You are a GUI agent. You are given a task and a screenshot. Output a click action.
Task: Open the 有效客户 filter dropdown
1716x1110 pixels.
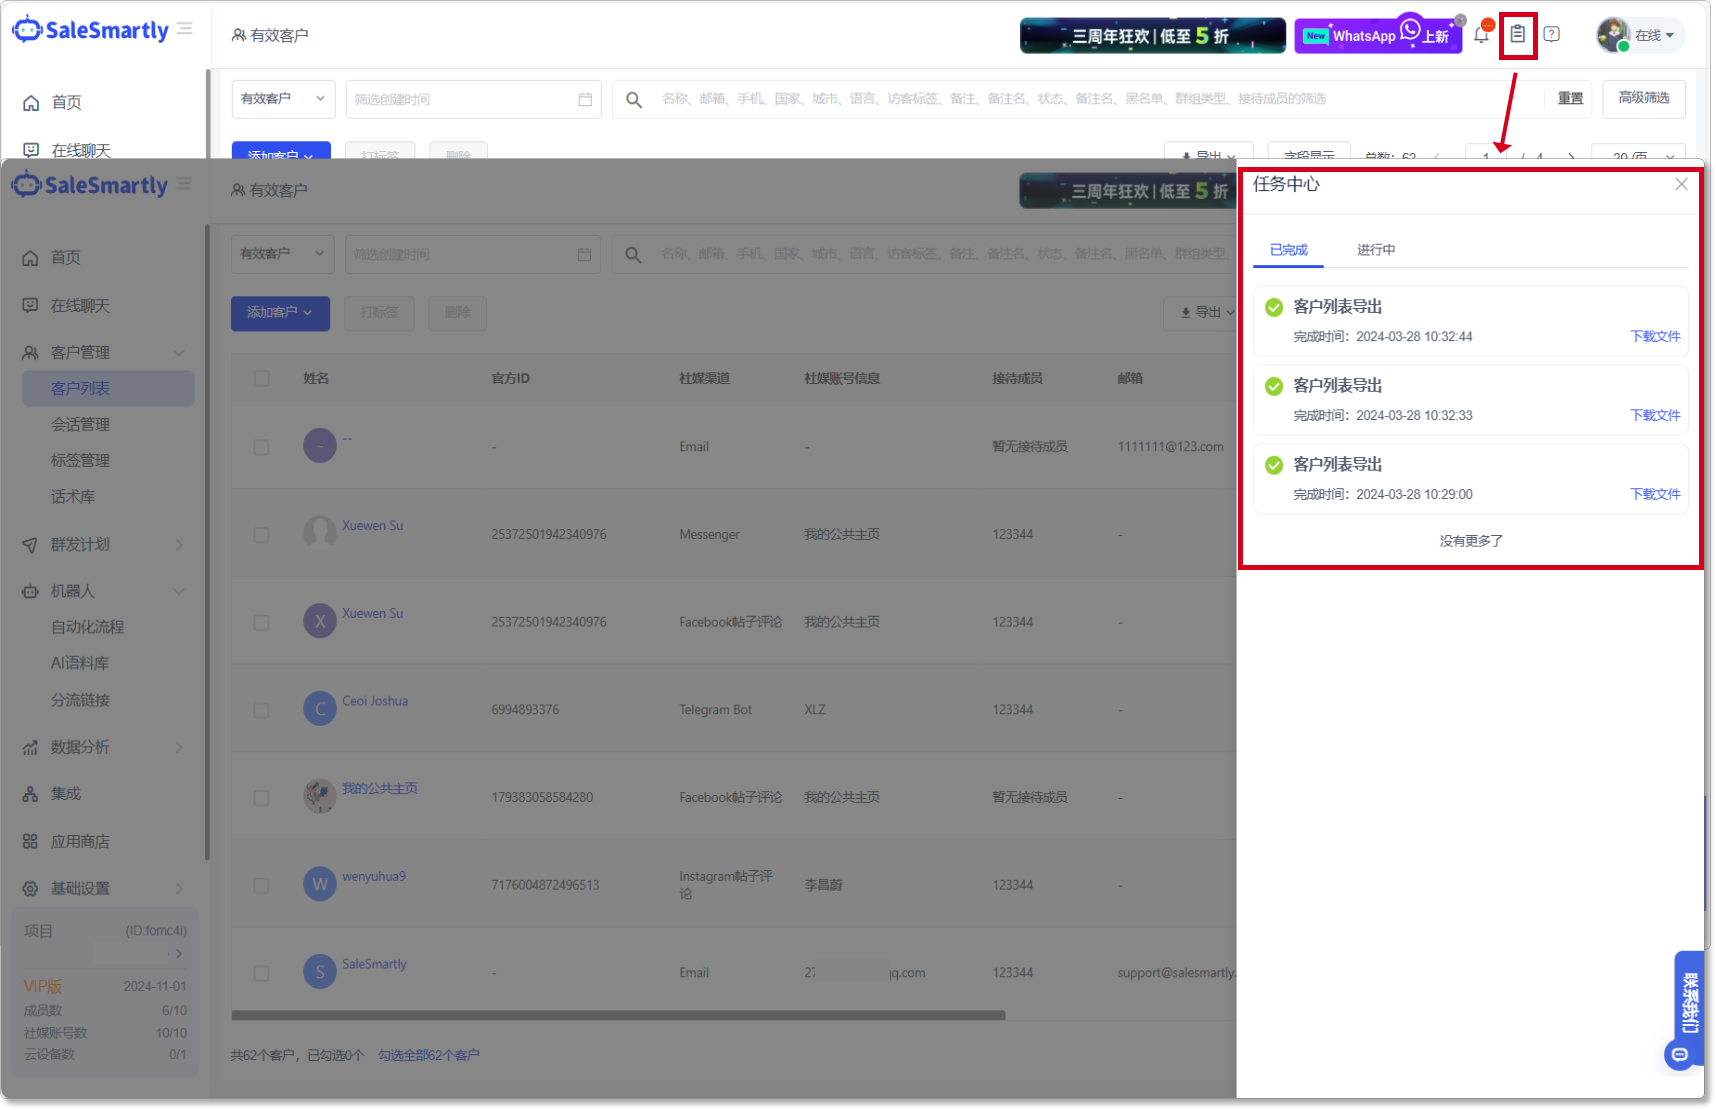click(283, 99)
